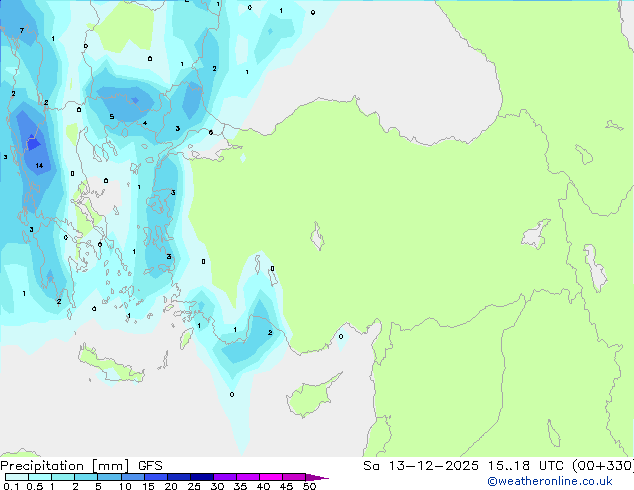
Task: Click the '15' legend scale label
Action: (x=148, y=486)
